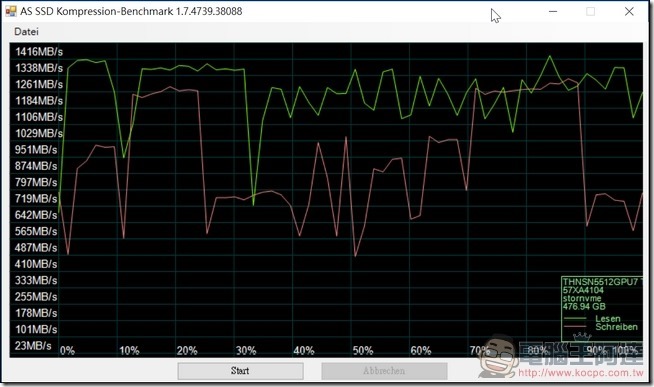Minimize the benchmark window
Viewport: 654px width, 387px height.
click(553, 11)
